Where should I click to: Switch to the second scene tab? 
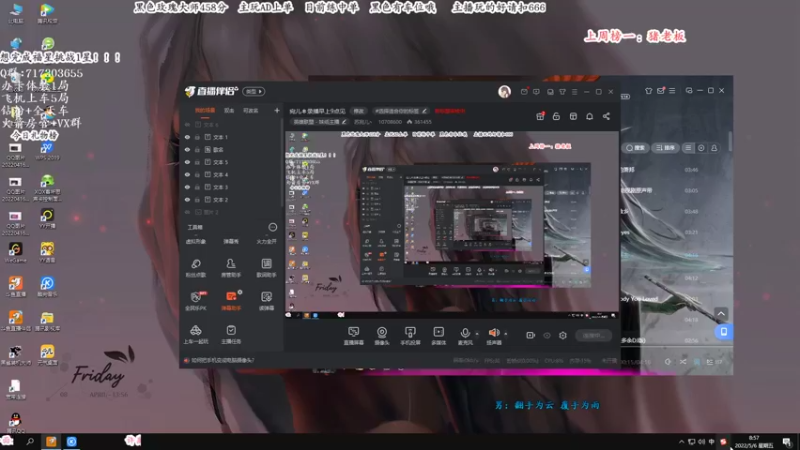[229, 111]
